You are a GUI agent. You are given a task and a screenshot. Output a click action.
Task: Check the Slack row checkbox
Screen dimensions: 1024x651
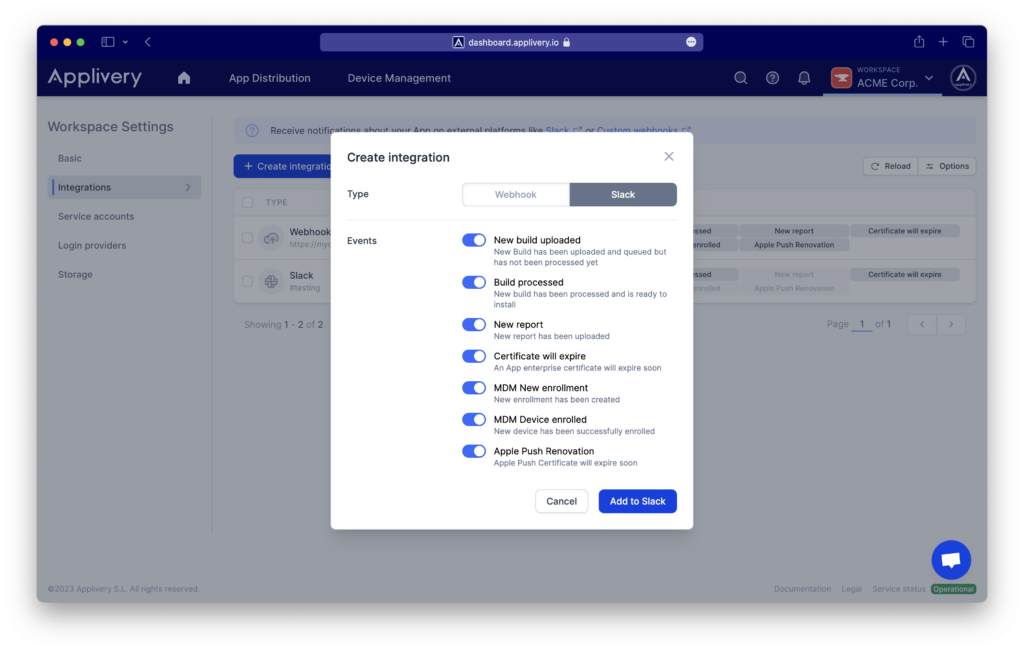coord(248,281)
